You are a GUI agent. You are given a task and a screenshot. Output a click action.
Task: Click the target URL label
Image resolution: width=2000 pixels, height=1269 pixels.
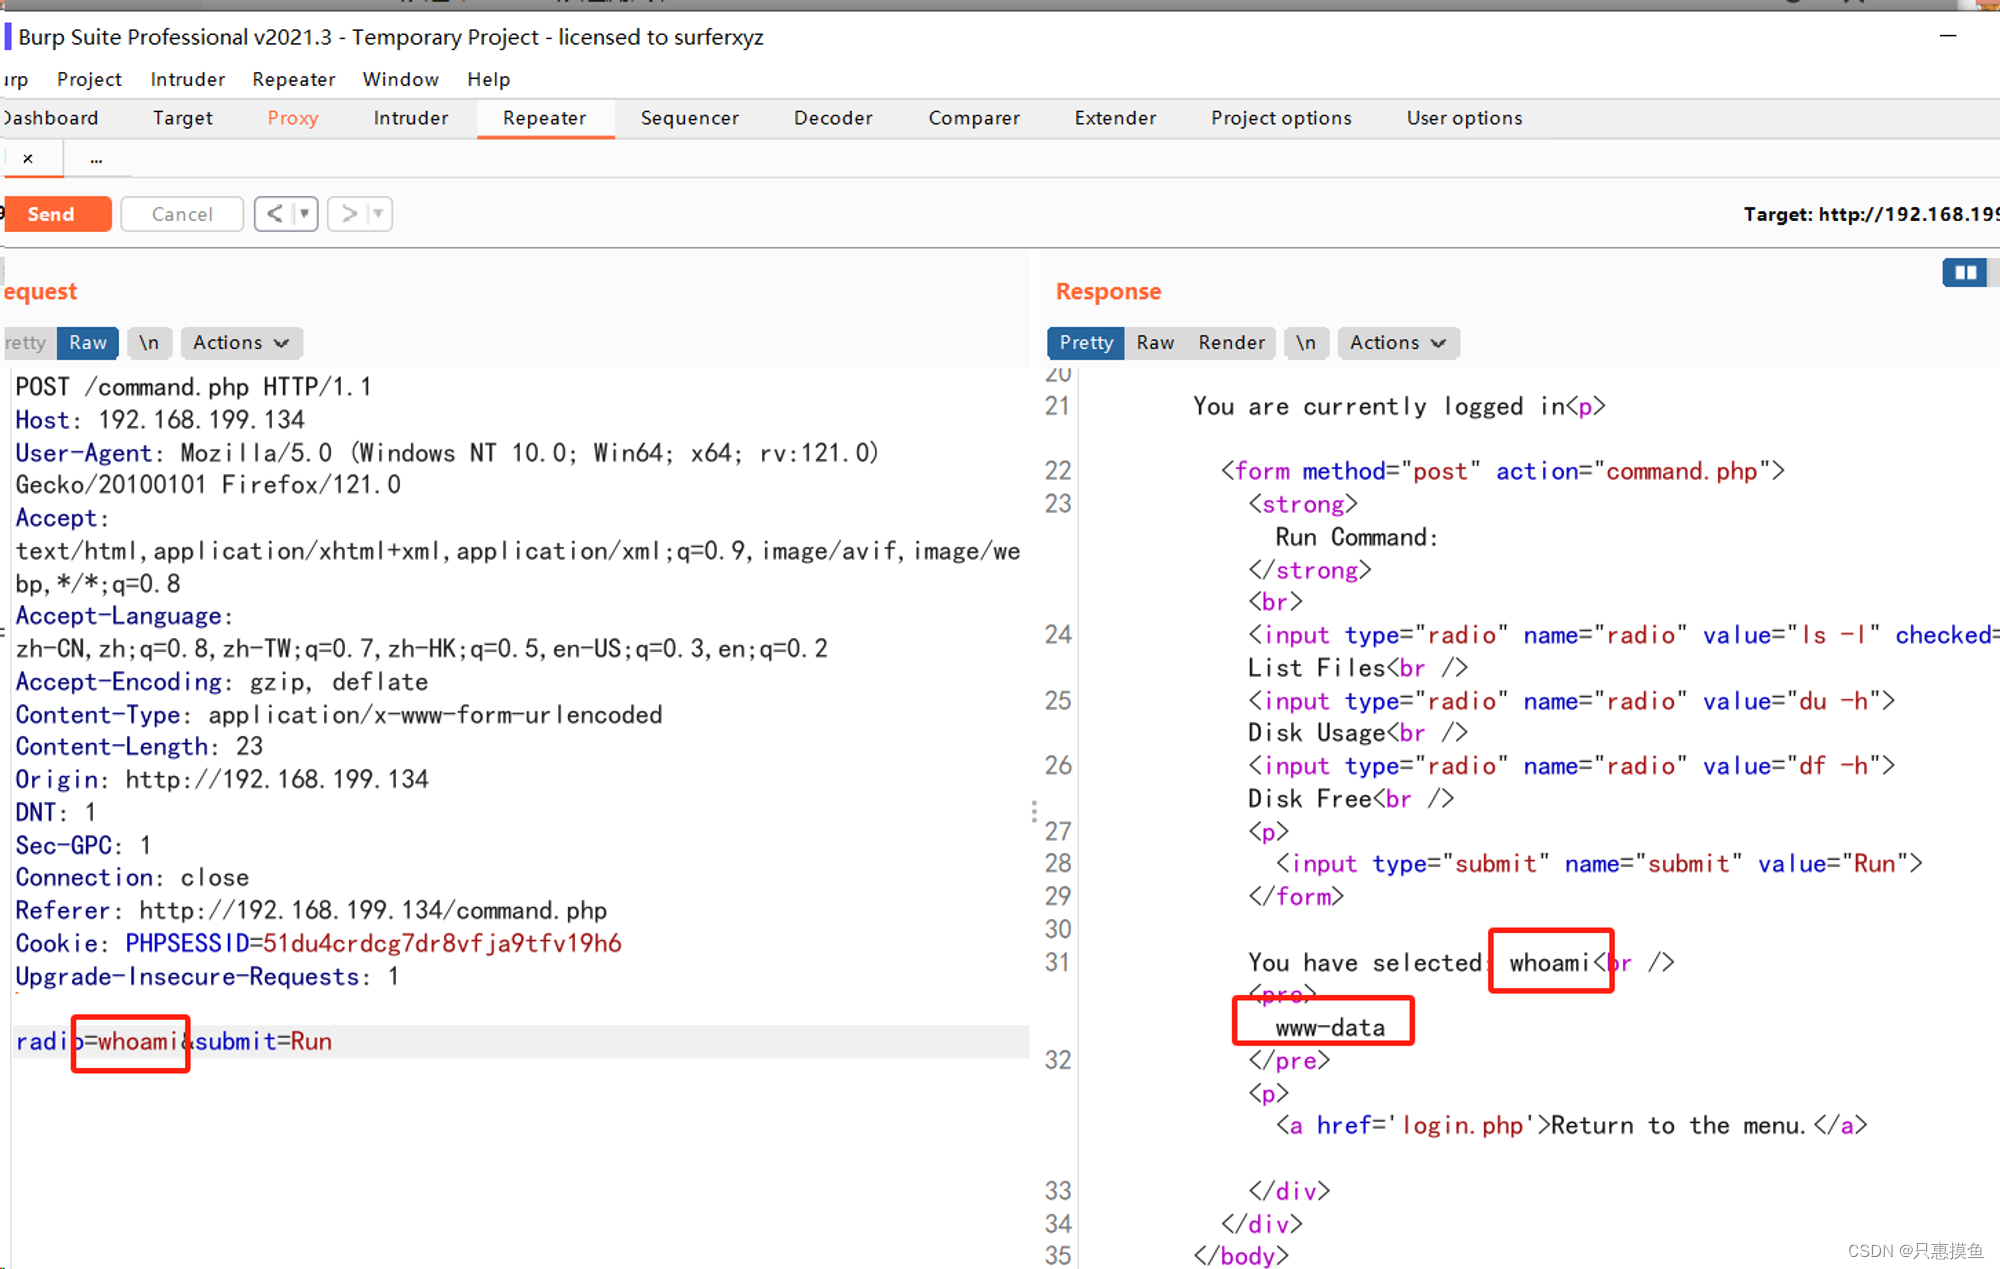tap(1871, 214)
